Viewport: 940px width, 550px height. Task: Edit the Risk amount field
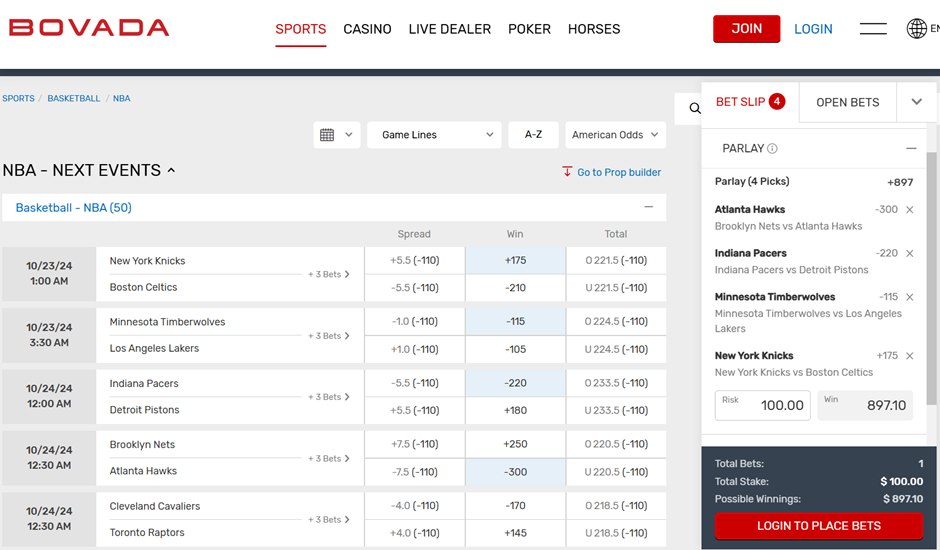tap(763, 405)
